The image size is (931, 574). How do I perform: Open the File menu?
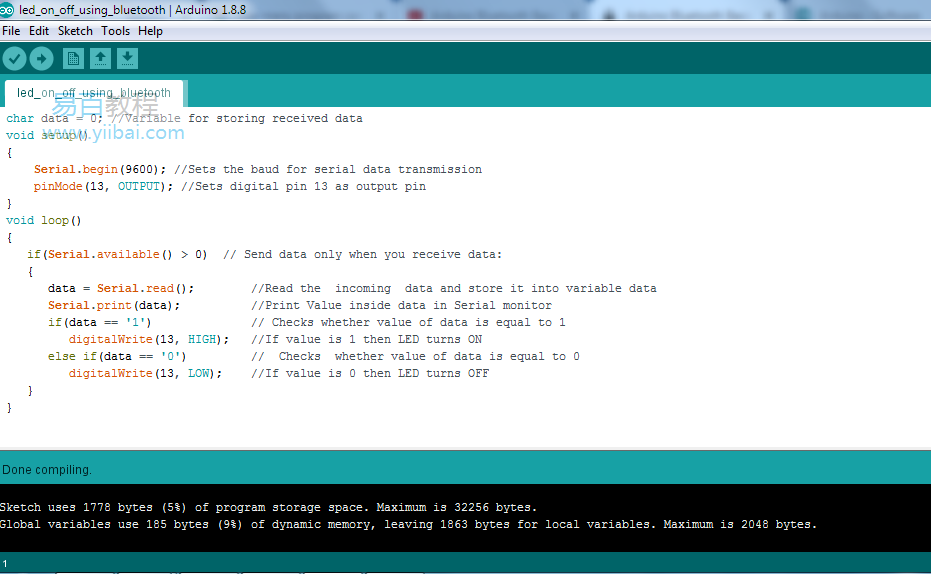pyautogui.click(x=11, y=31)
